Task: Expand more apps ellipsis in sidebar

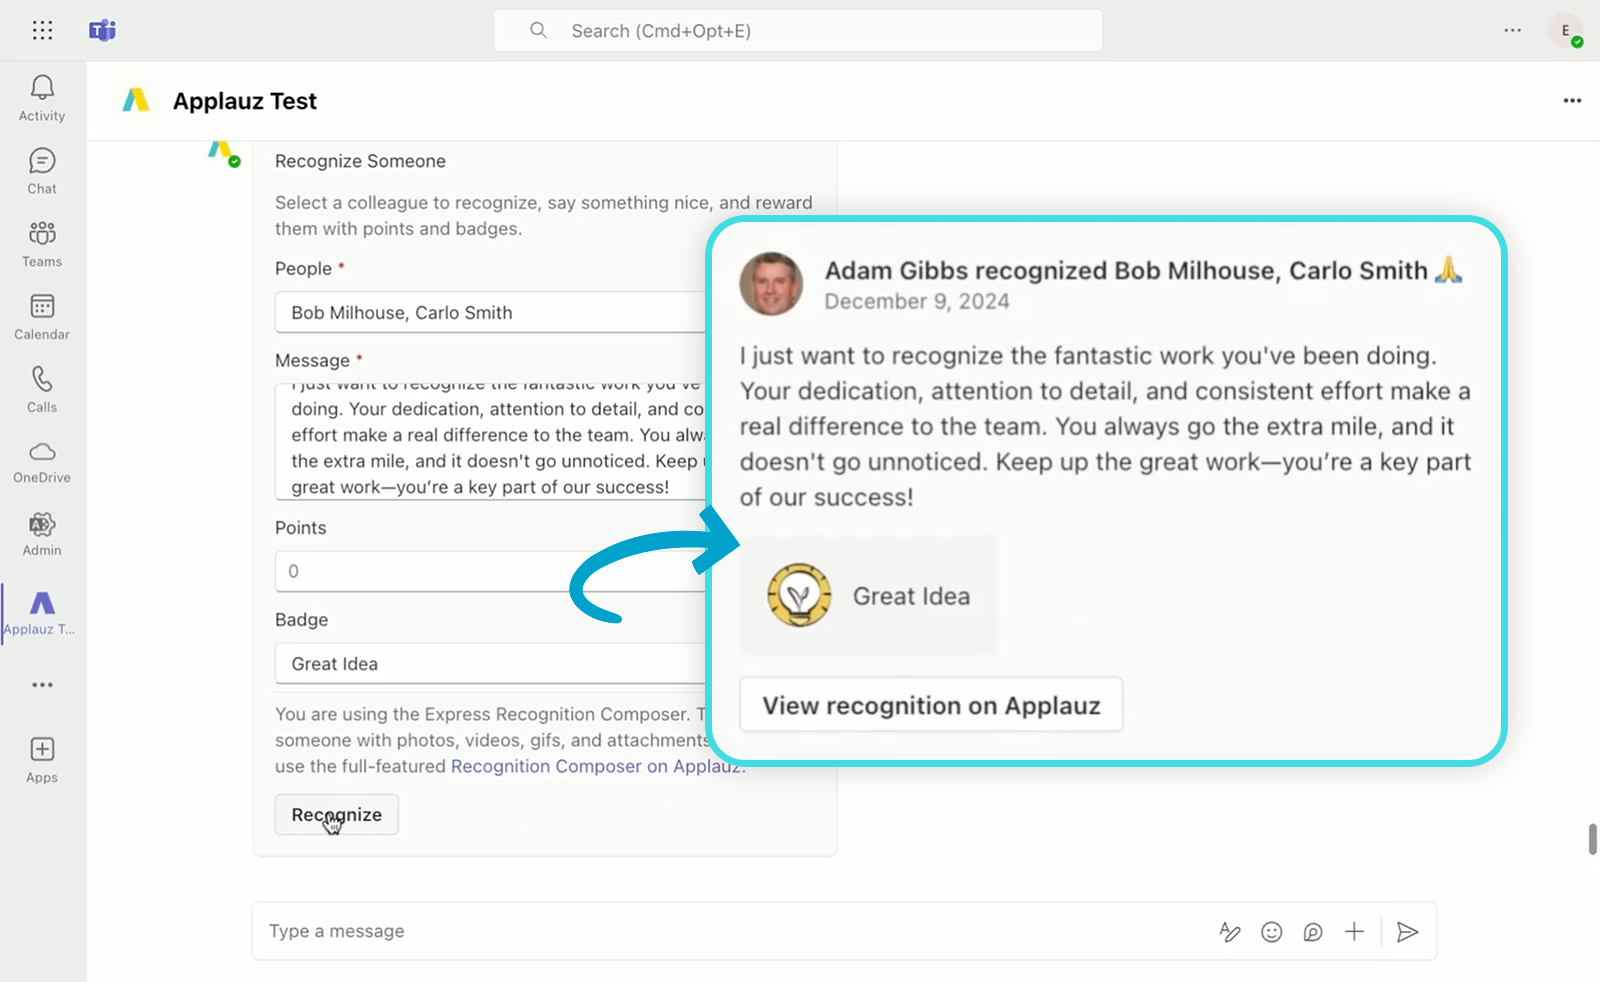Action: [42, 685]
